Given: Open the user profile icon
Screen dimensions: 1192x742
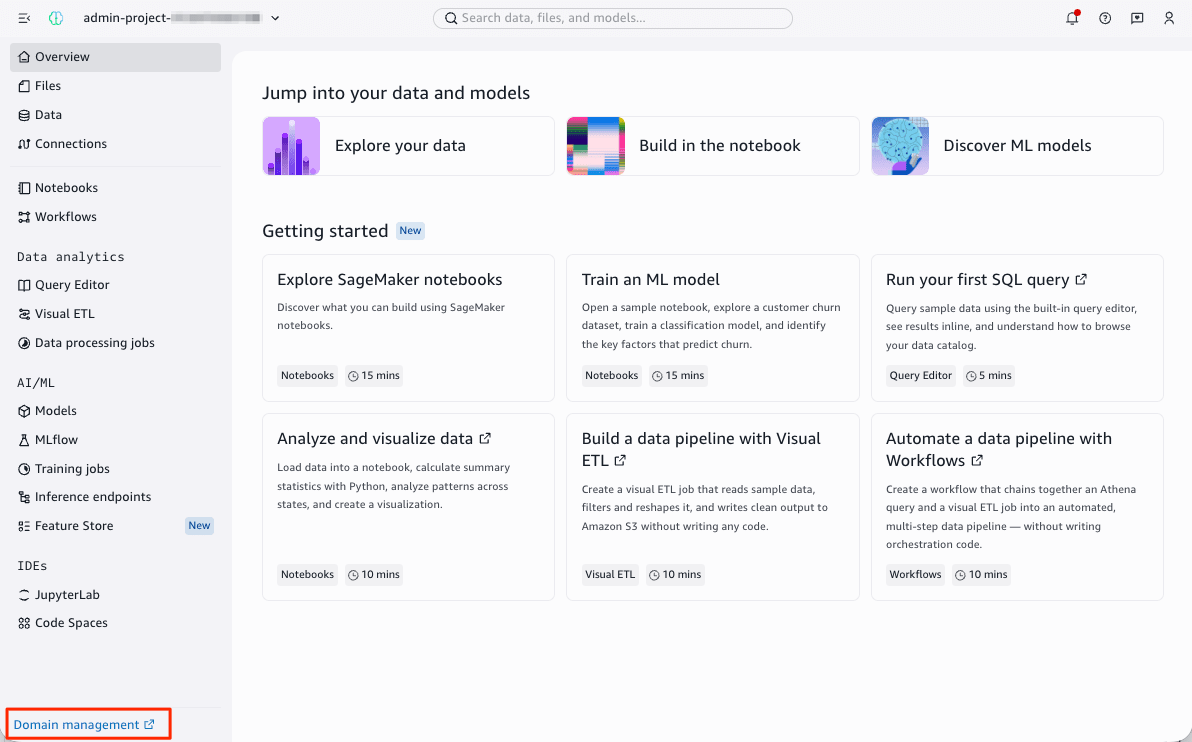Looking at the screenshot, I should coord(1169,18).
